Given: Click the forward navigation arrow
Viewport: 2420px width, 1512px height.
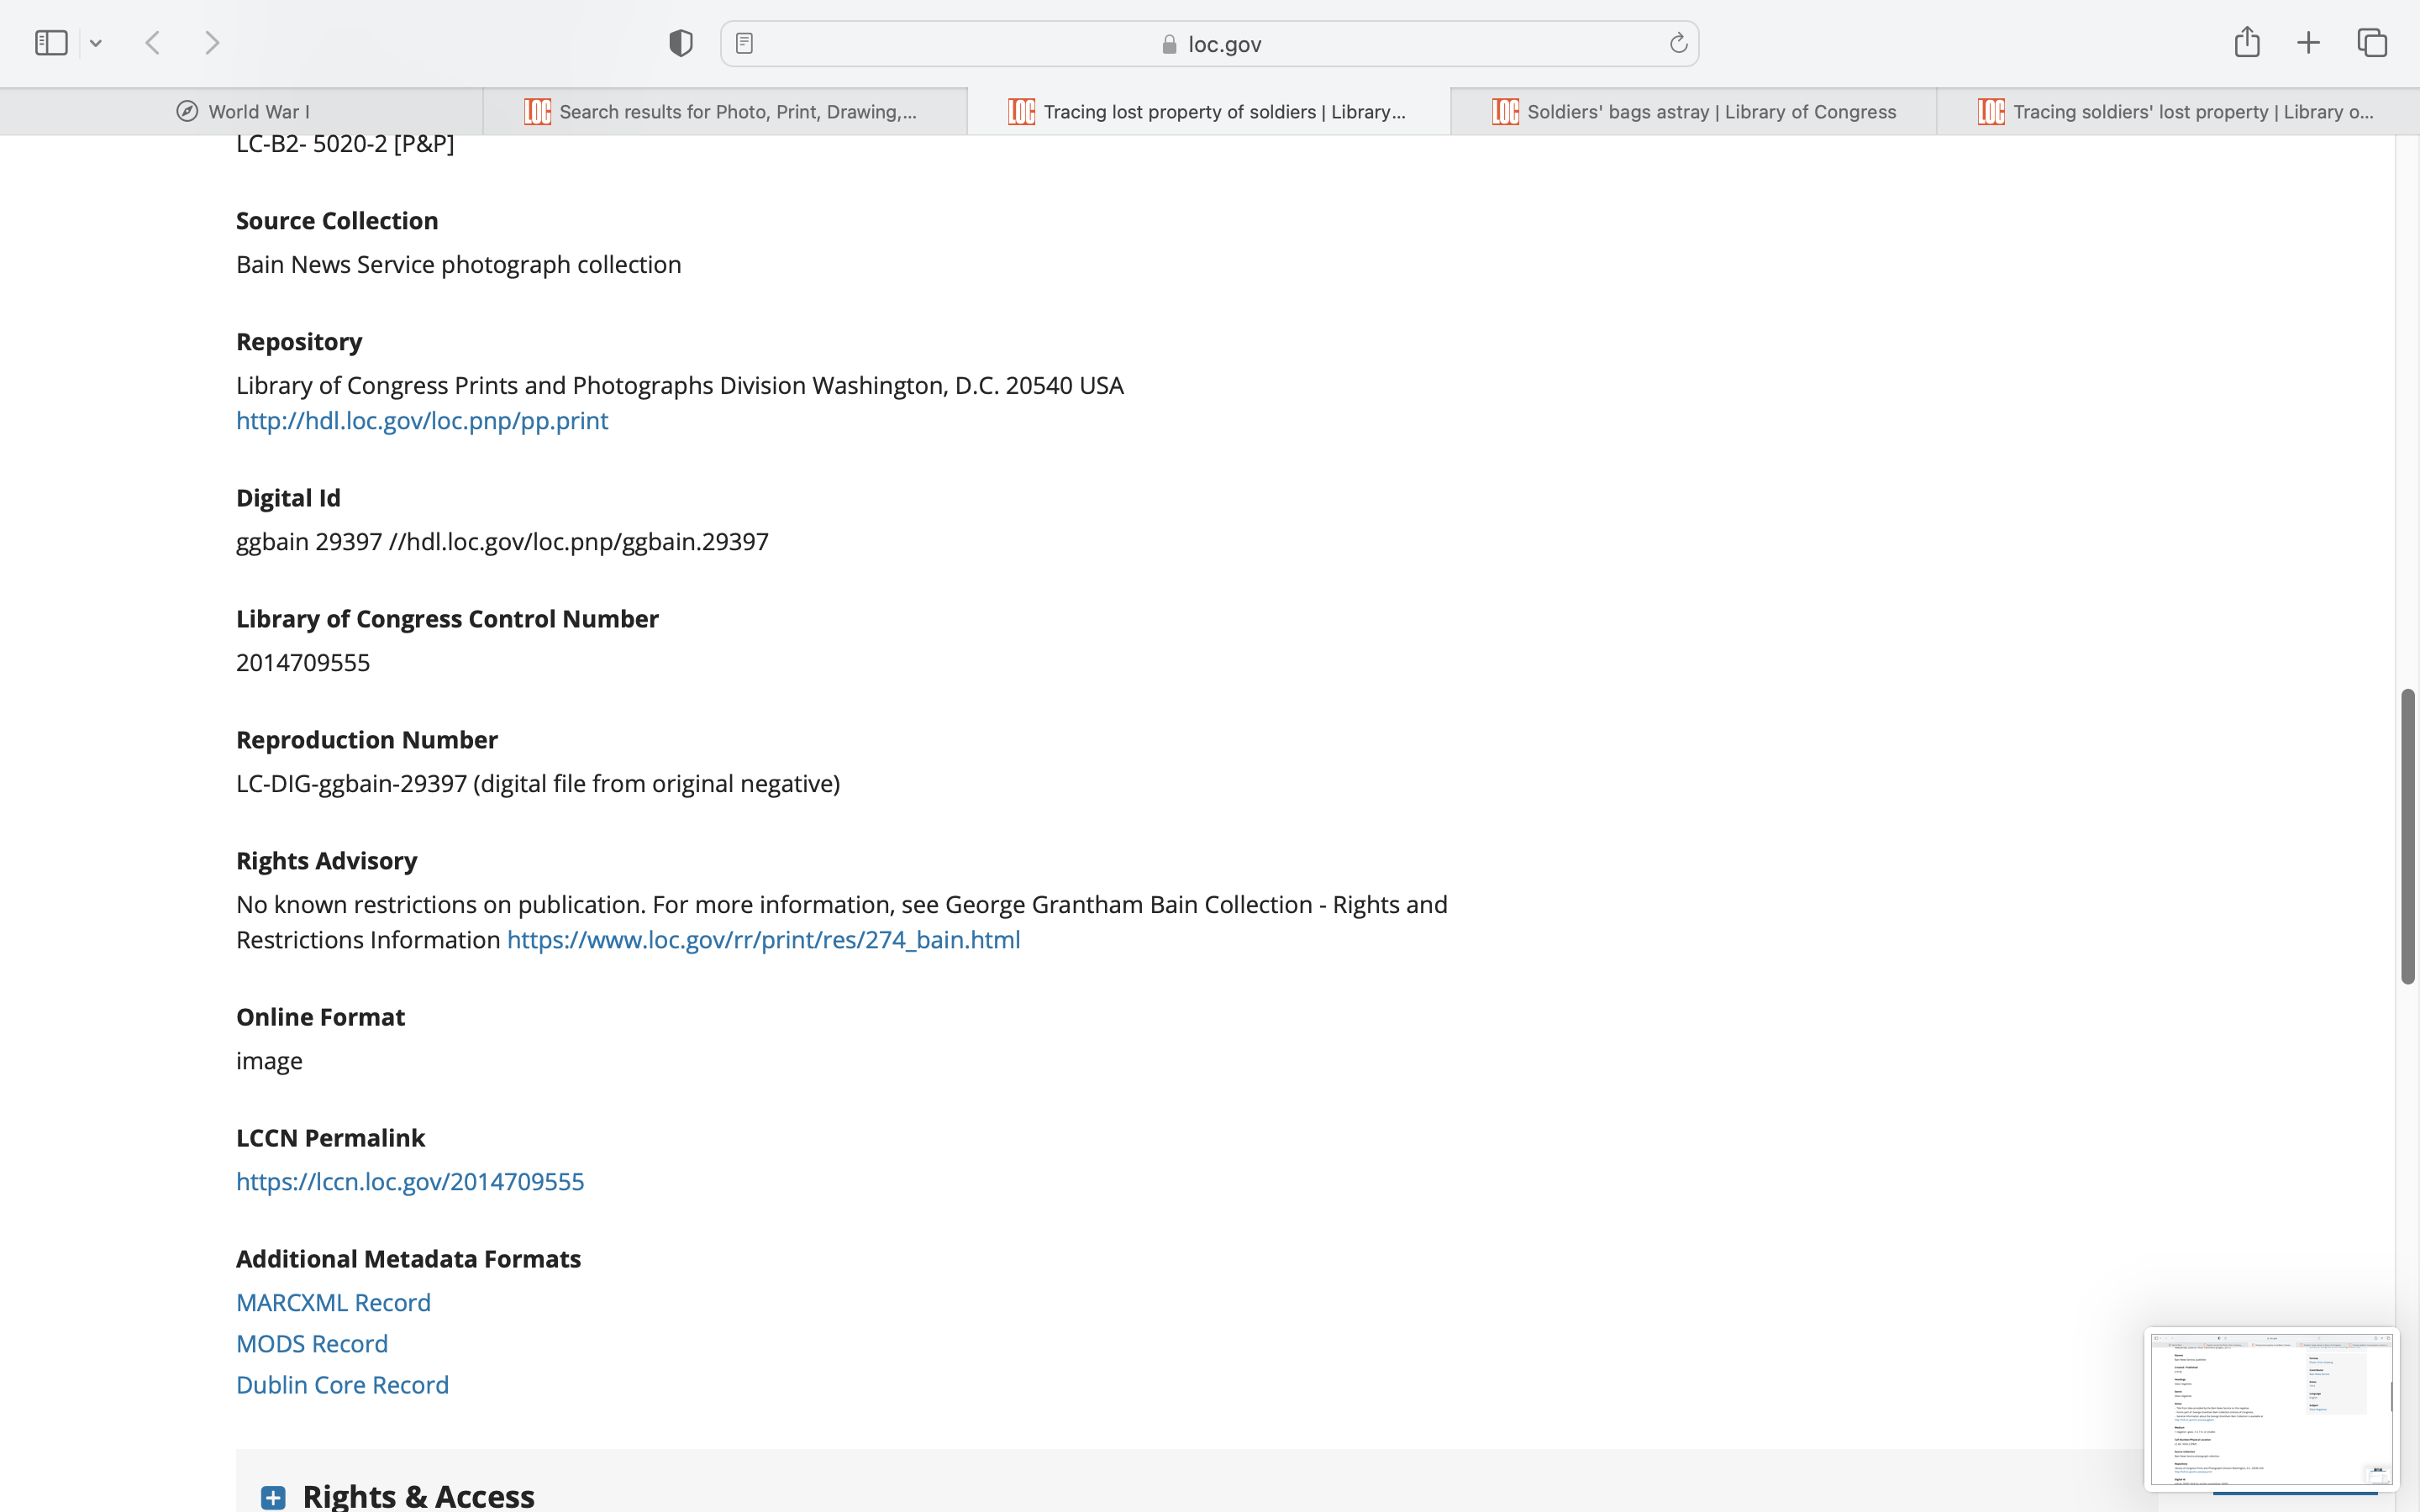Looking at the screenshot, I should (212, 43).
